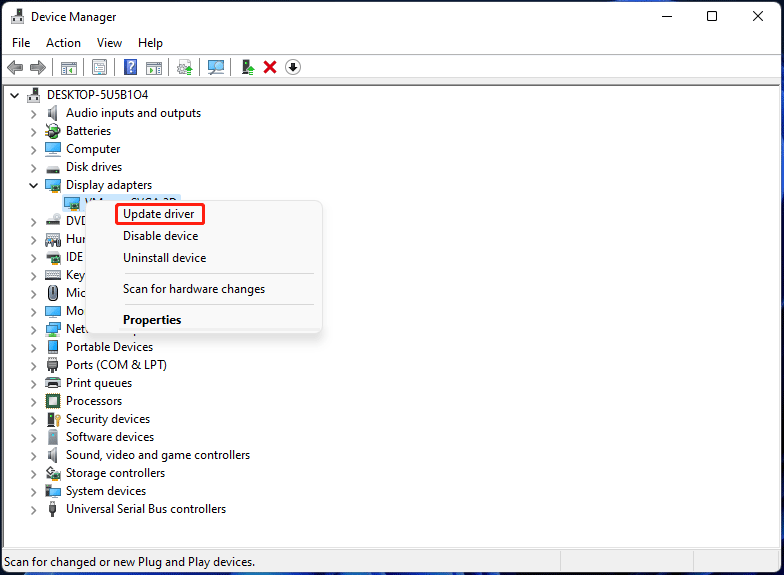Open the blue Help question-mark icon
784x575 pixels.
point(130,67)
